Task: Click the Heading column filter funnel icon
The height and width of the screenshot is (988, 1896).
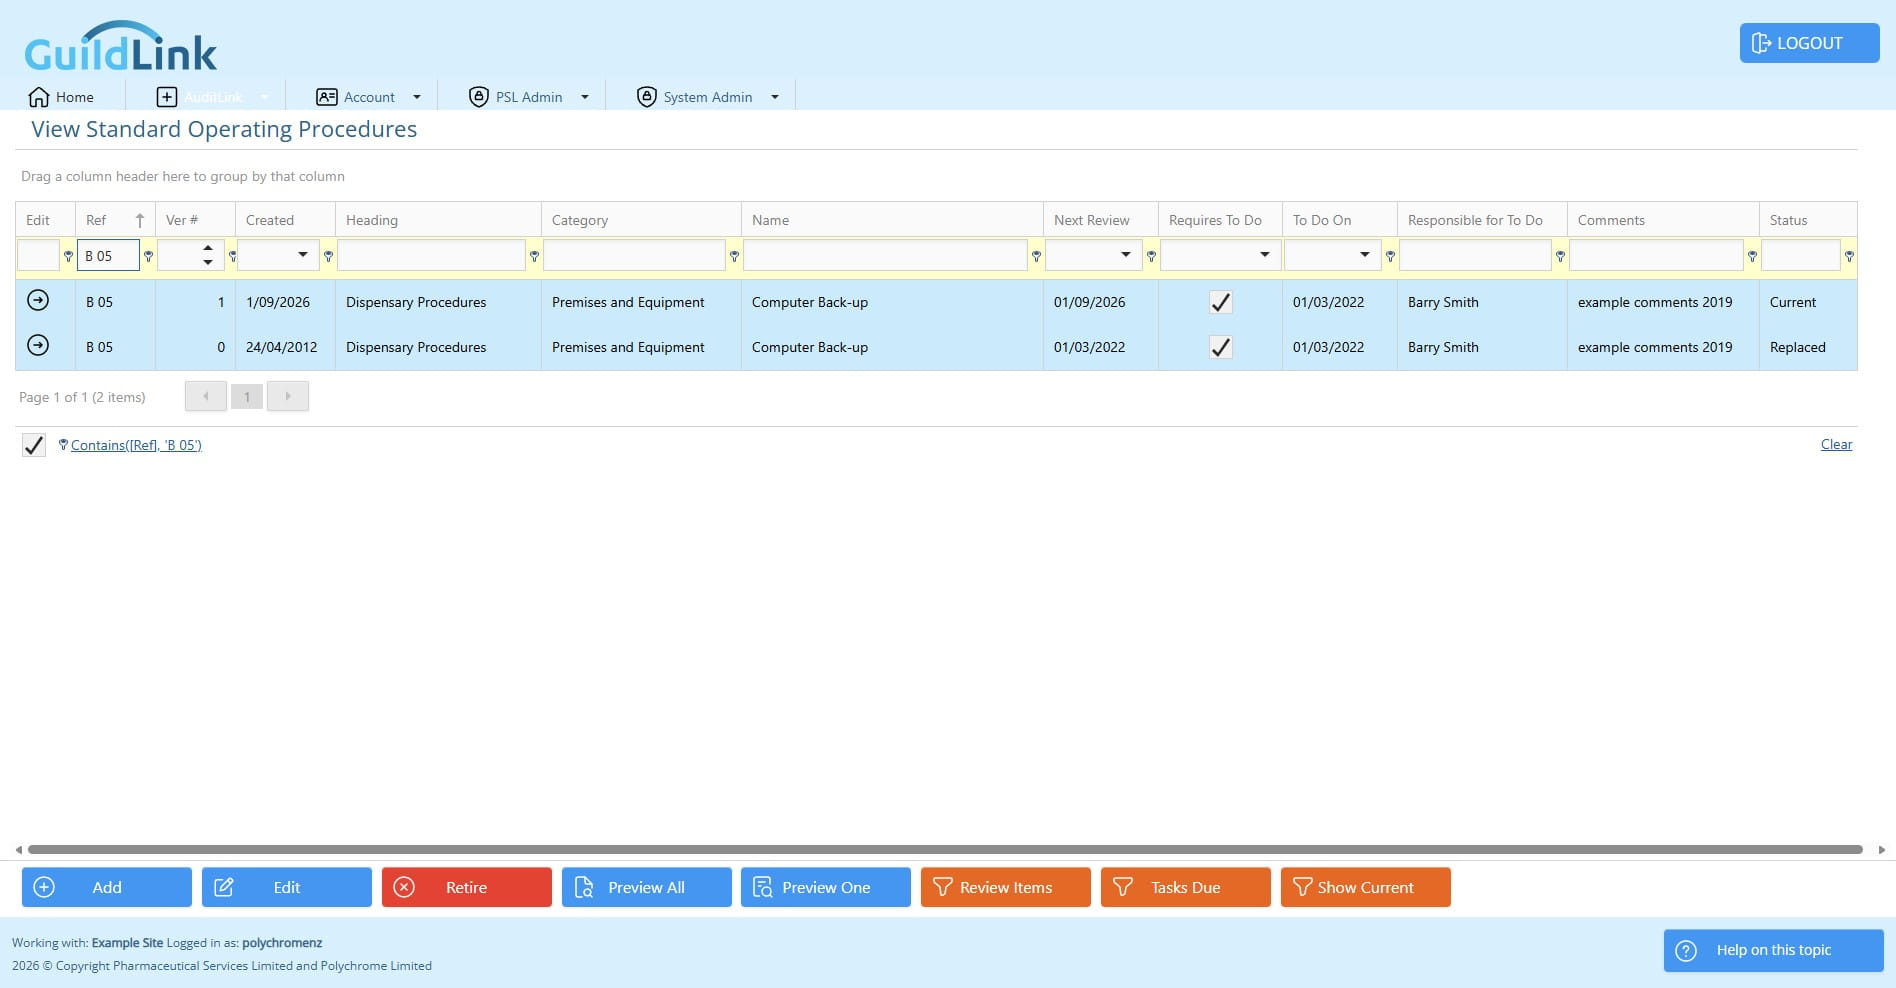Action: 534,256
